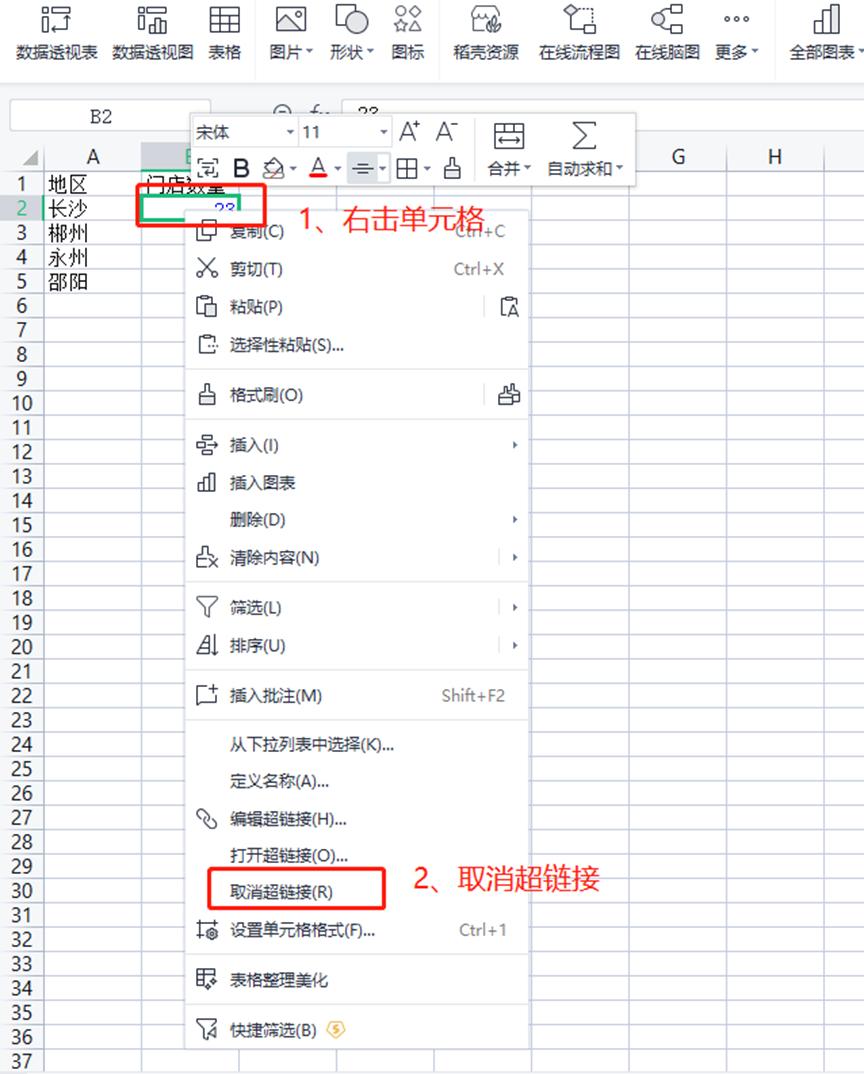Decrease font size with the A- button
The width and height of the screenshot is (864, 1074).
[443, 129]
